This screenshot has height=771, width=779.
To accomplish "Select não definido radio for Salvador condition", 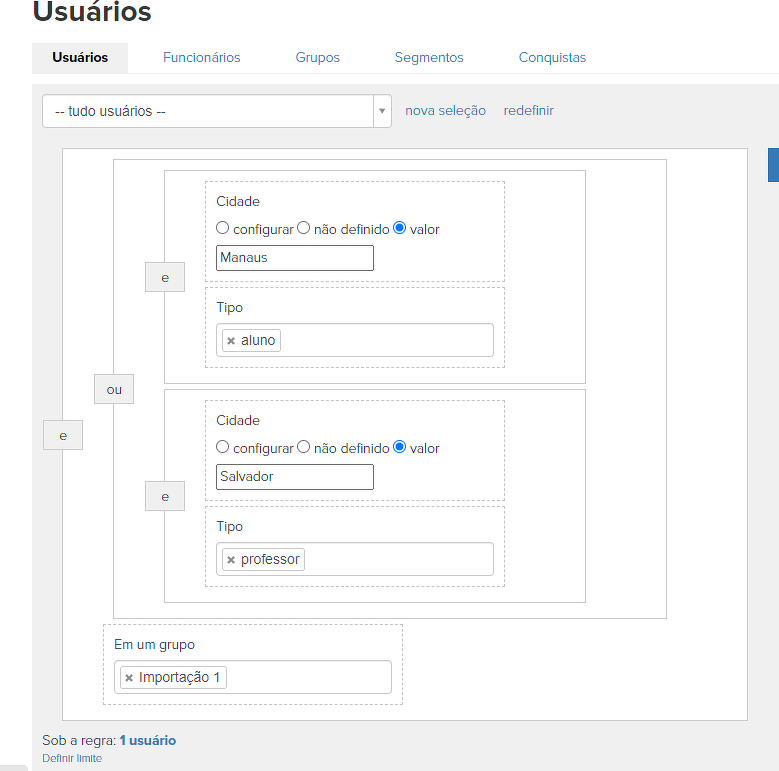I will 304,447.
